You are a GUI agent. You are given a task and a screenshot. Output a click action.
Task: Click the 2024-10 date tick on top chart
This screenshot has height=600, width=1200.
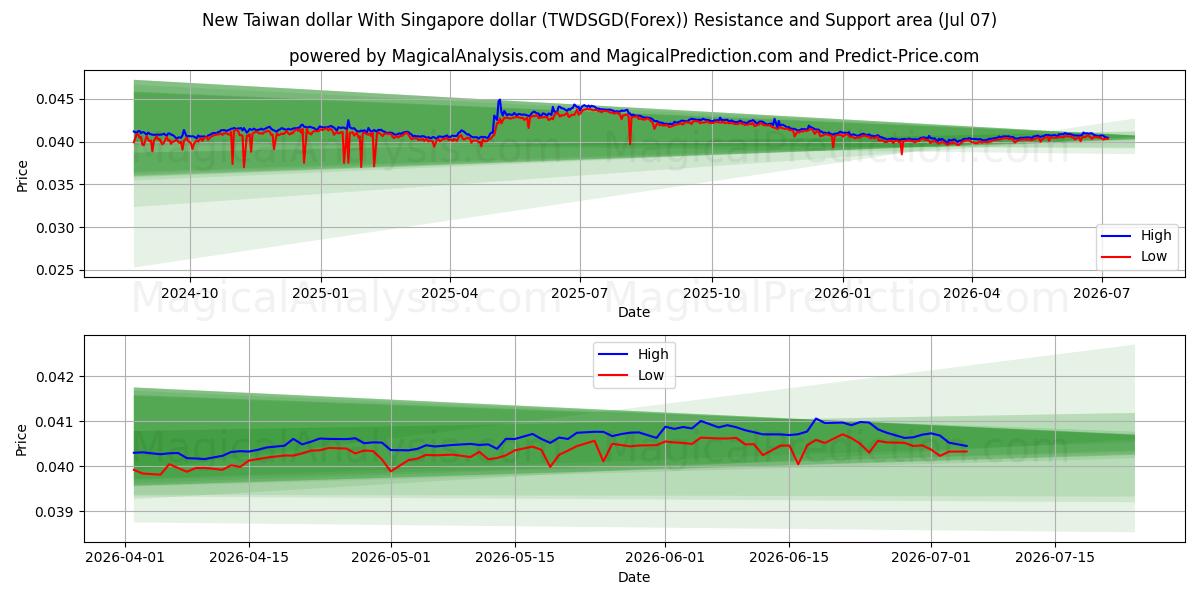click(190, 293)
